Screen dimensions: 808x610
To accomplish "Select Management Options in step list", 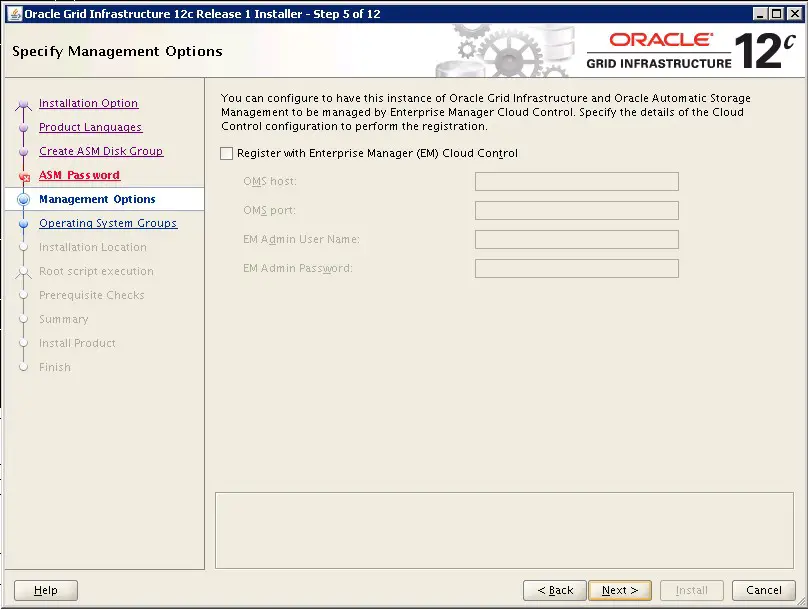I will tap(97, 199).
